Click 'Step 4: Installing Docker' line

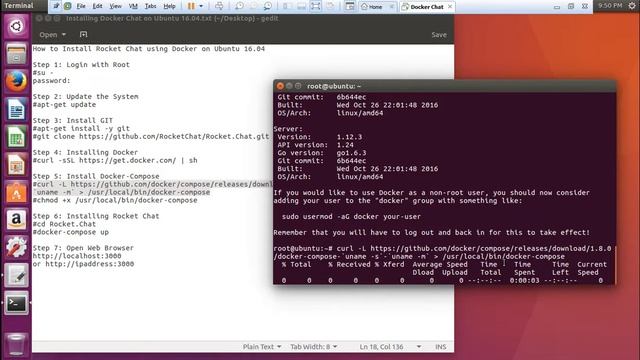coord(85,152)
